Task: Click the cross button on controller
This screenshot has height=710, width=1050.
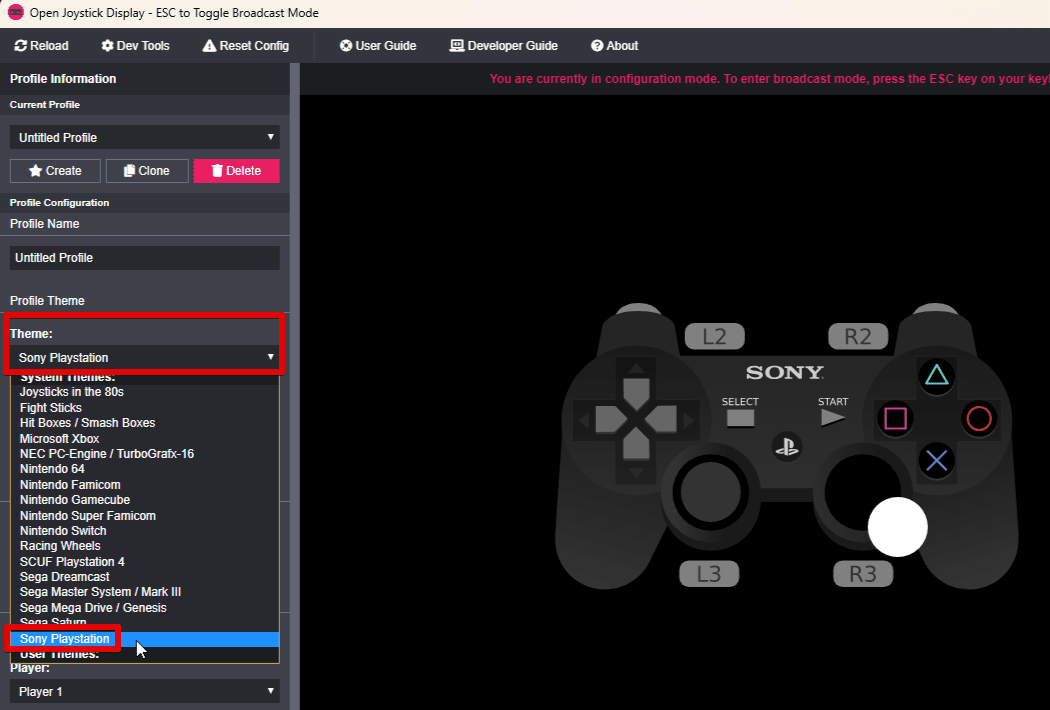Action: [936, 461]
